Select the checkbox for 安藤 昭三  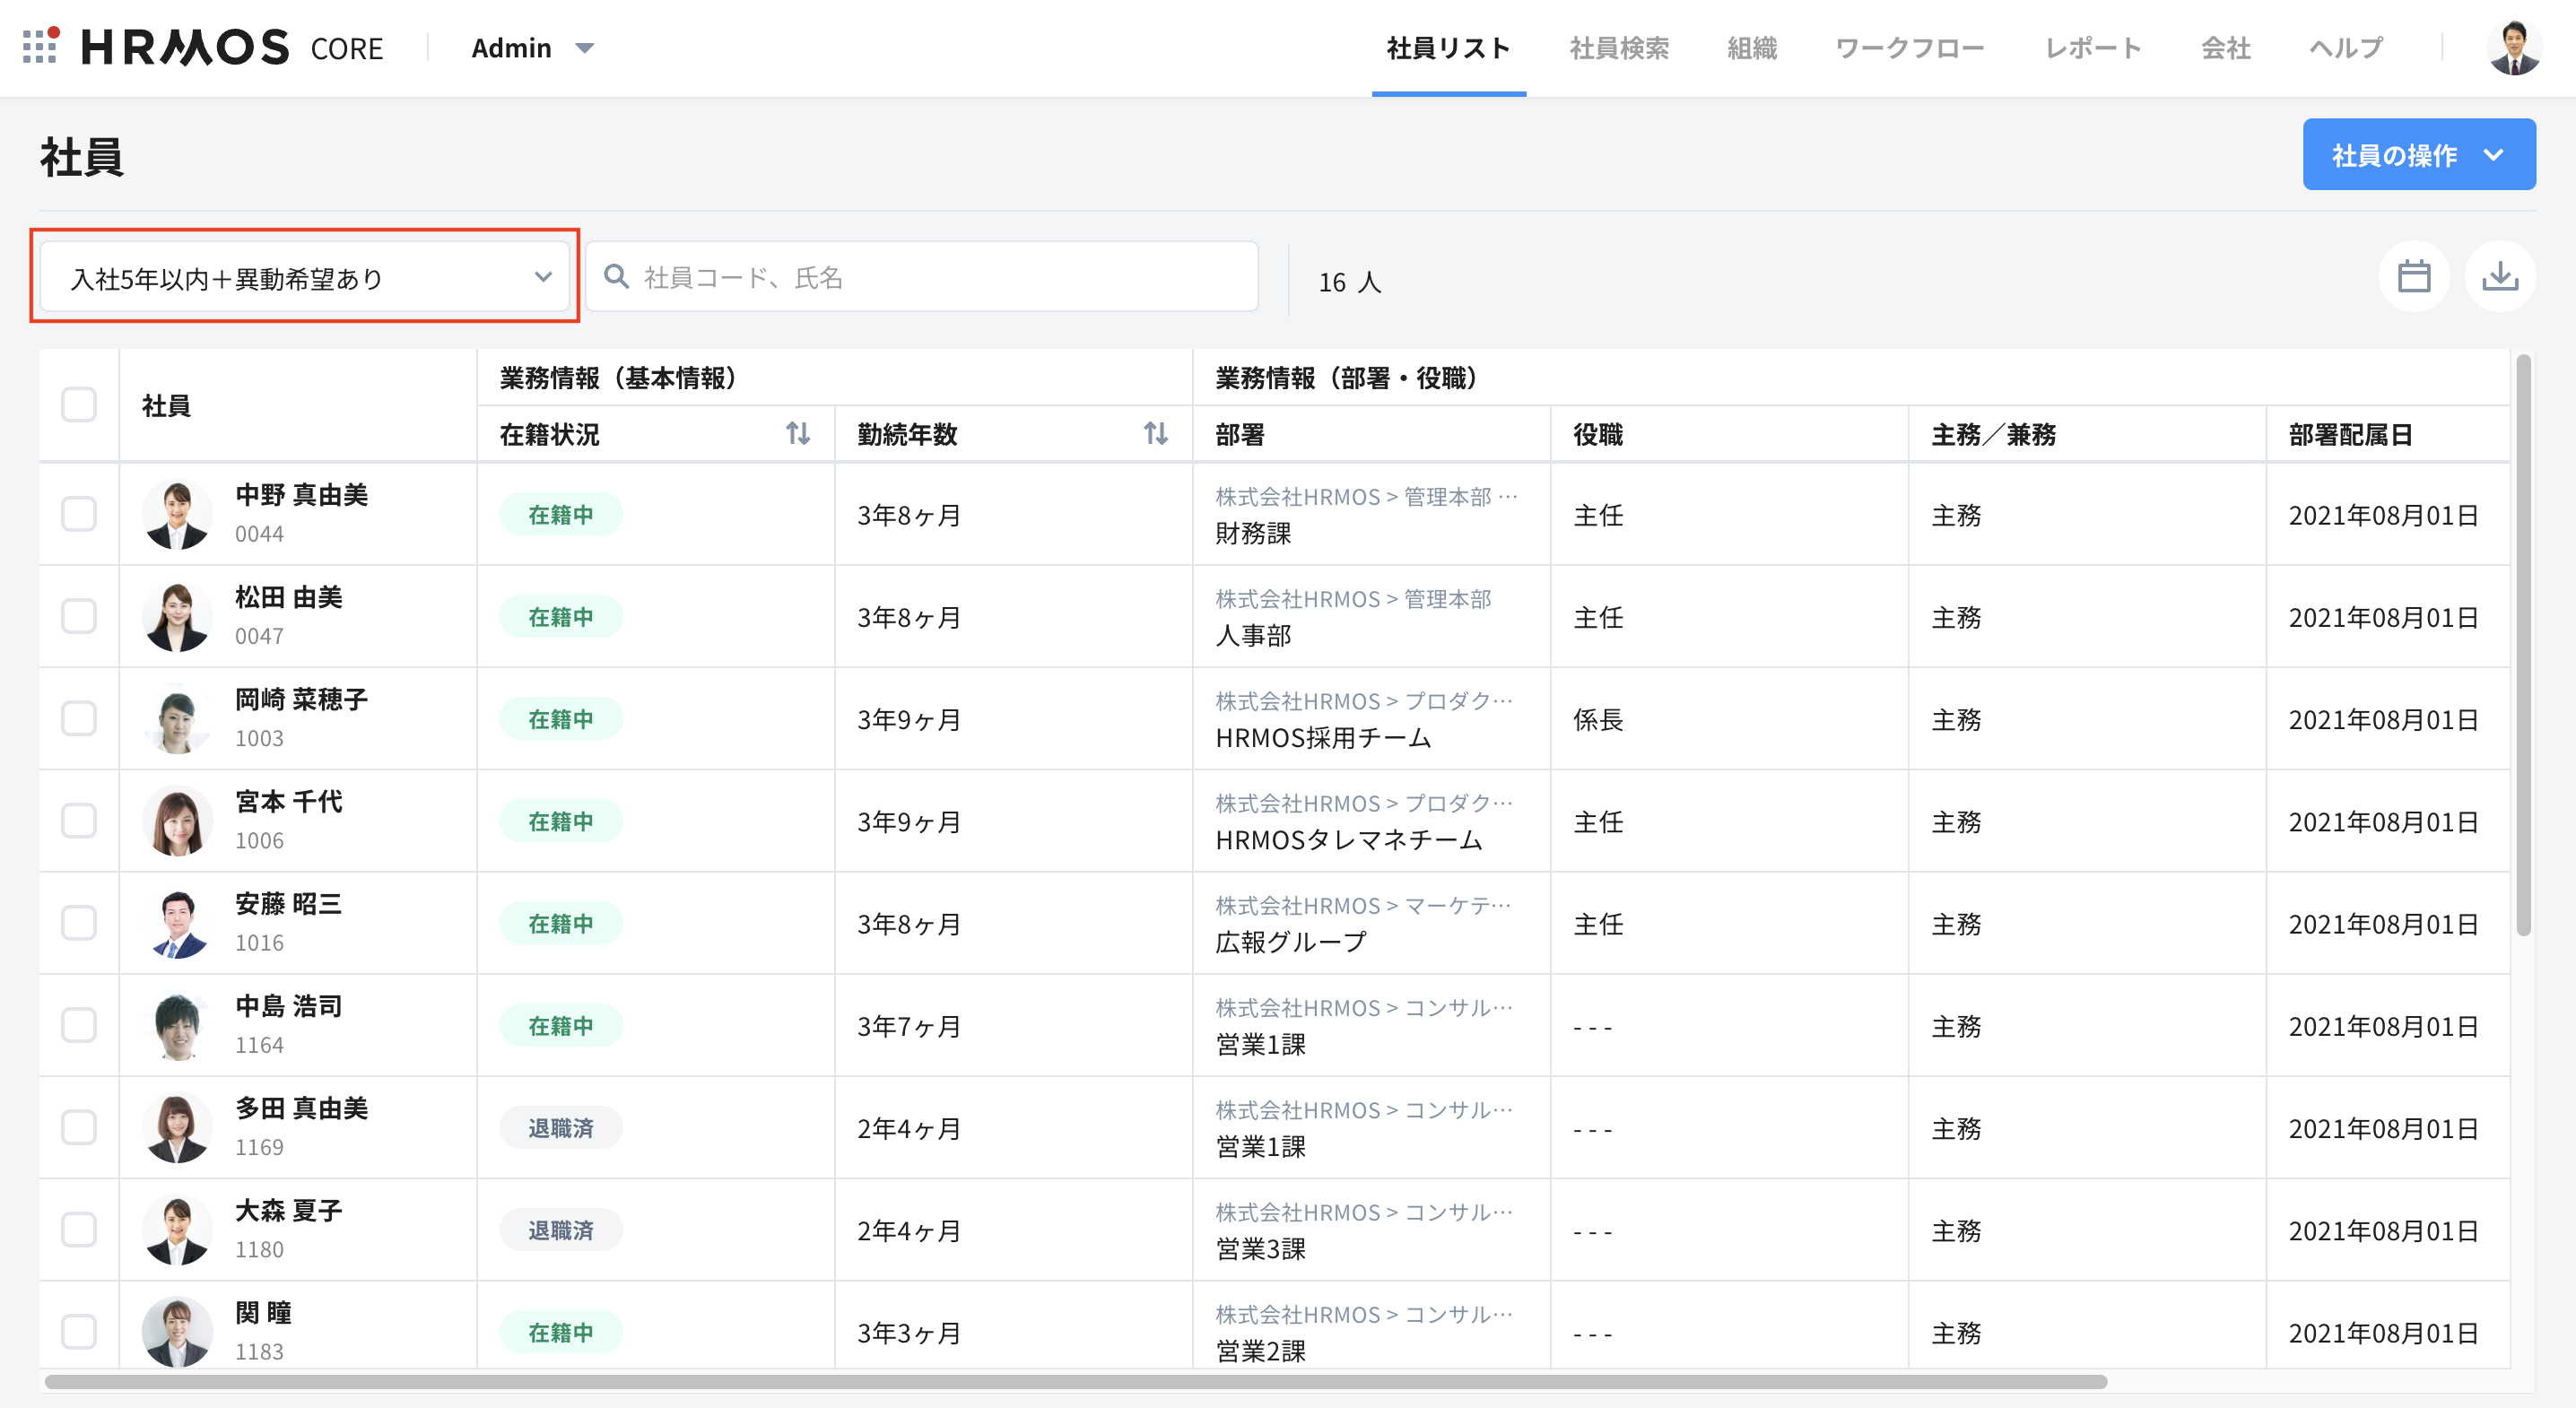click(x=79, y=923)
